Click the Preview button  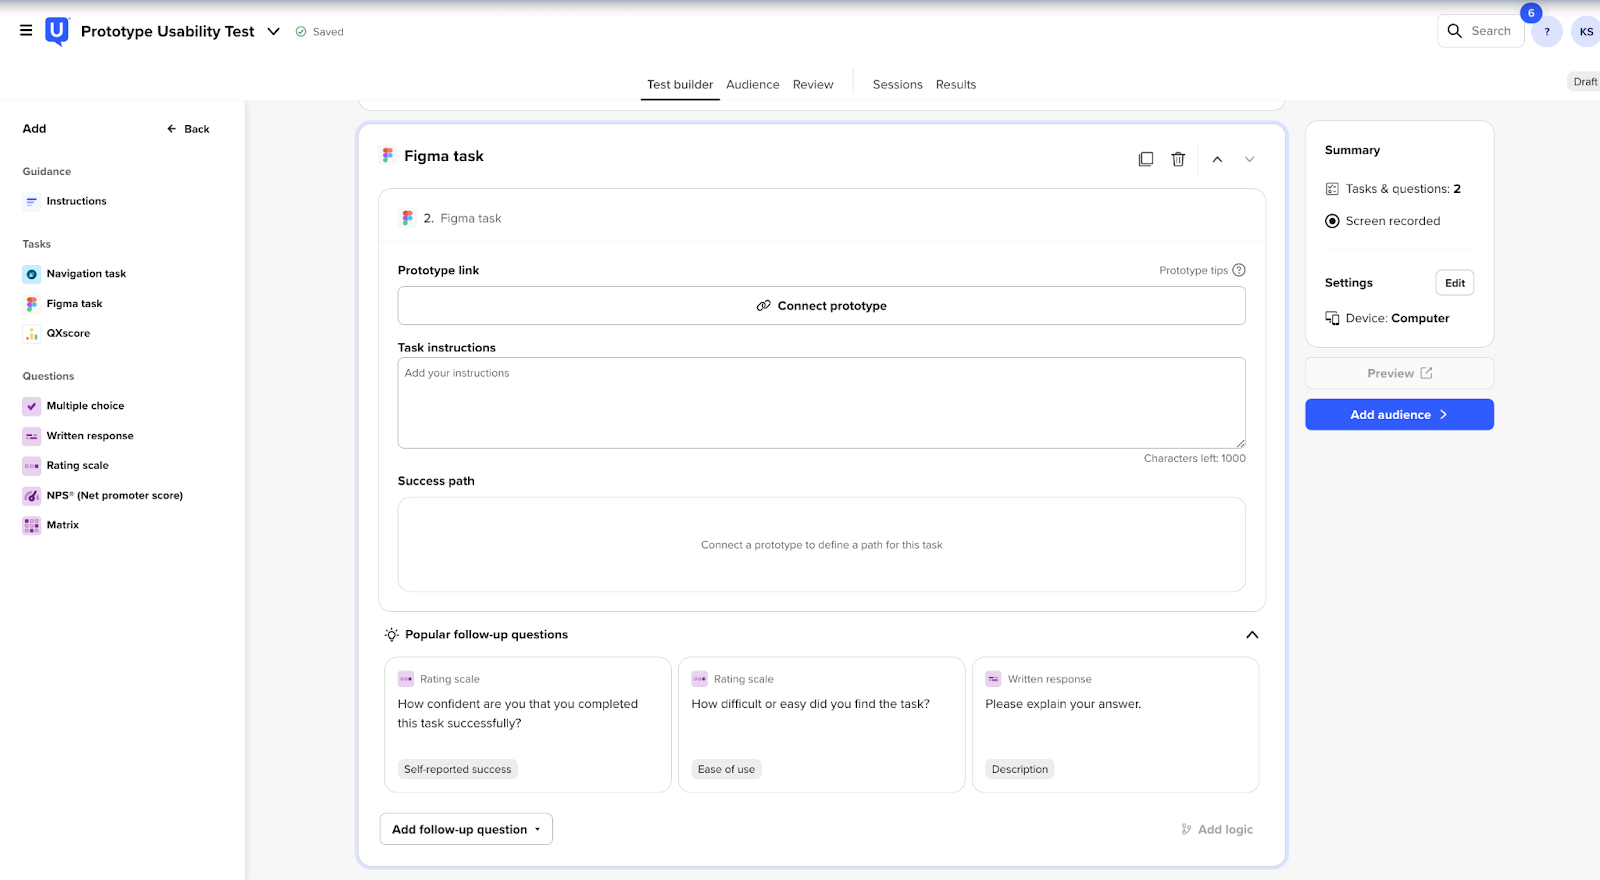(x=1399, y=373)
